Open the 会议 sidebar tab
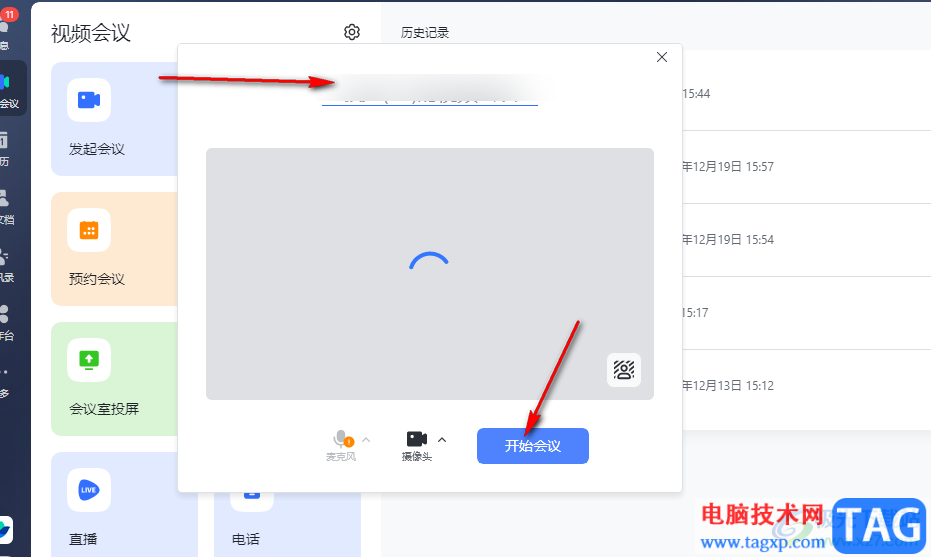The image size is (931, 557). (12, 88)
